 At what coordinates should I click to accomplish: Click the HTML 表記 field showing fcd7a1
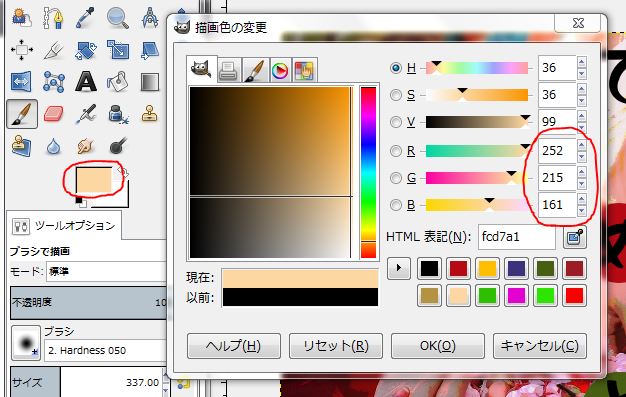click(516, 237)
